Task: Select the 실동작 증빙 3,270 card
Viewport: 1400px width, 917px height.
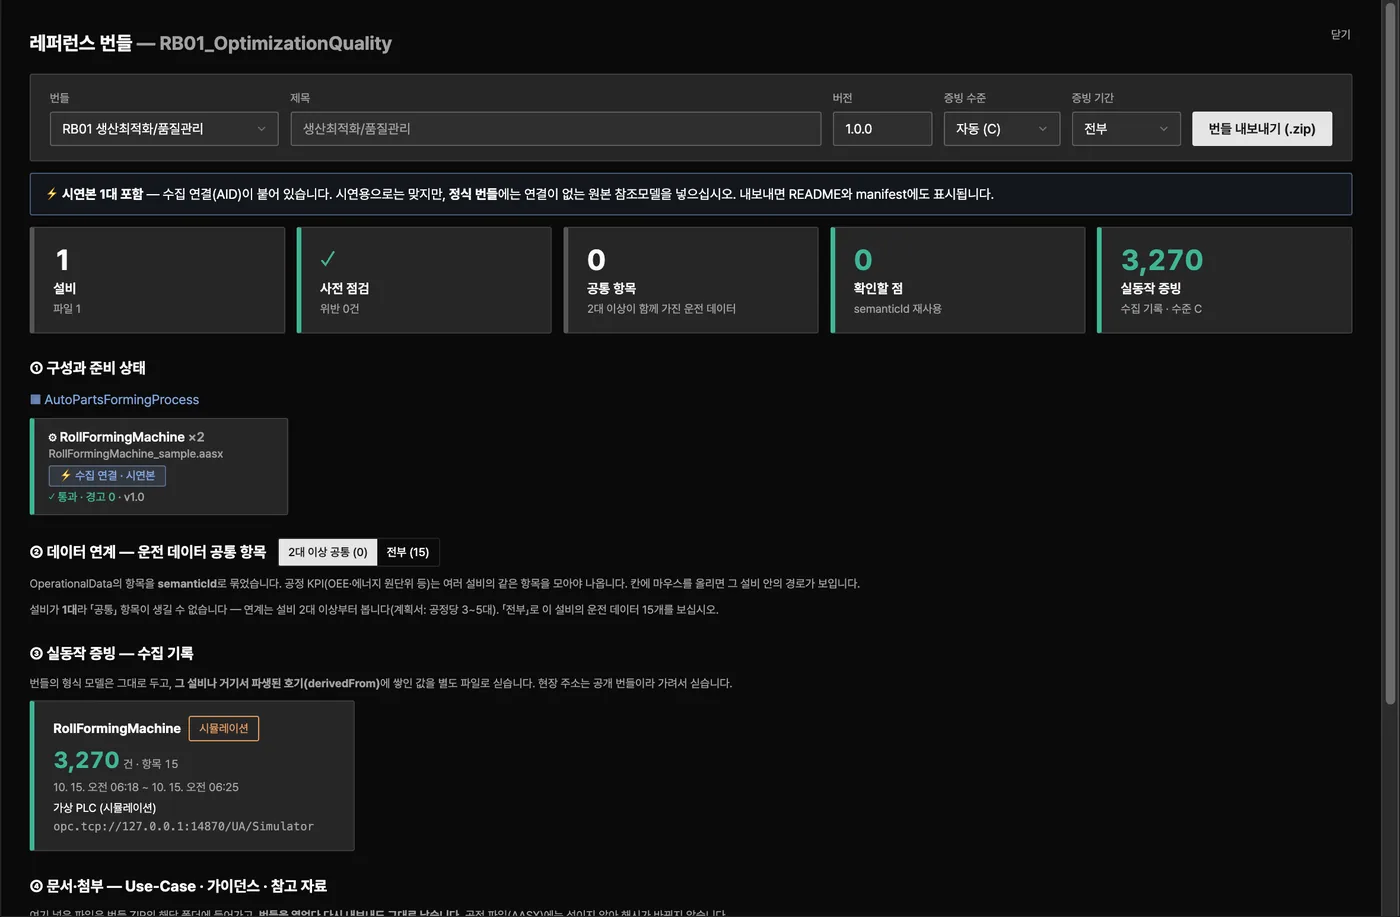Action: (x=1225, y=280)
